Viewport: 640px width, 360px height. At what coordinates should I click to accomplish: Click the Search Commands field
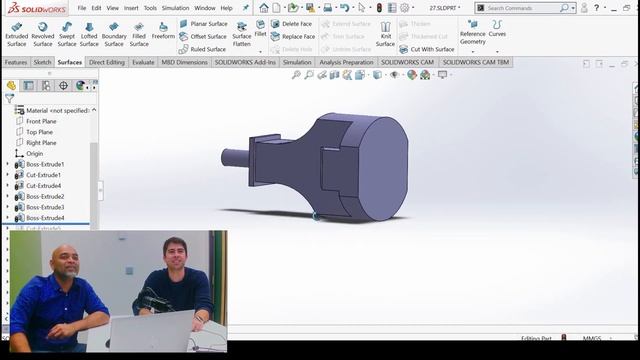tap(525, 8)
